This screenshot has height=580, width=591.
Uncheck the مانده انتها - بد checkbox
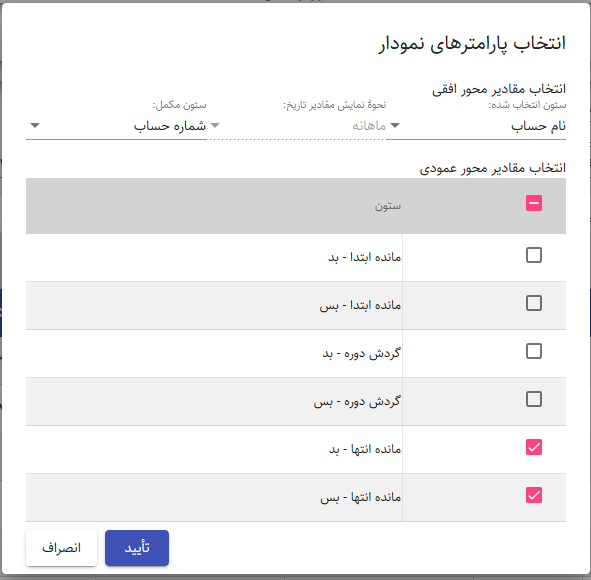[534, 447]
